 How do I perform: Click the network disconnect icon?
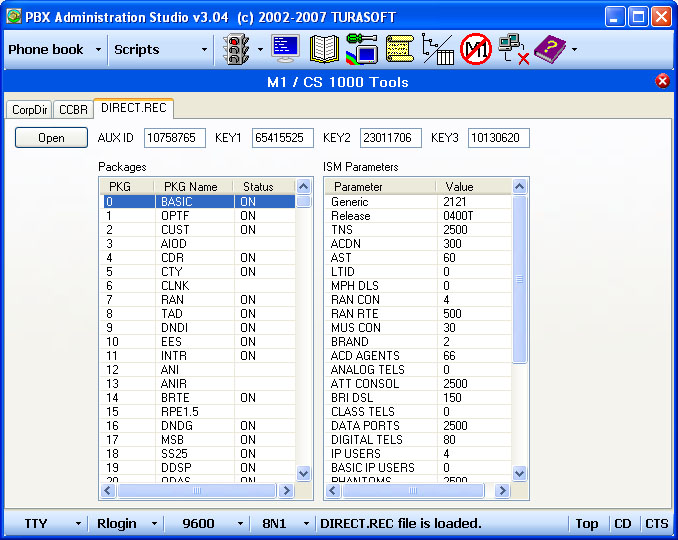tap(514, 49)
